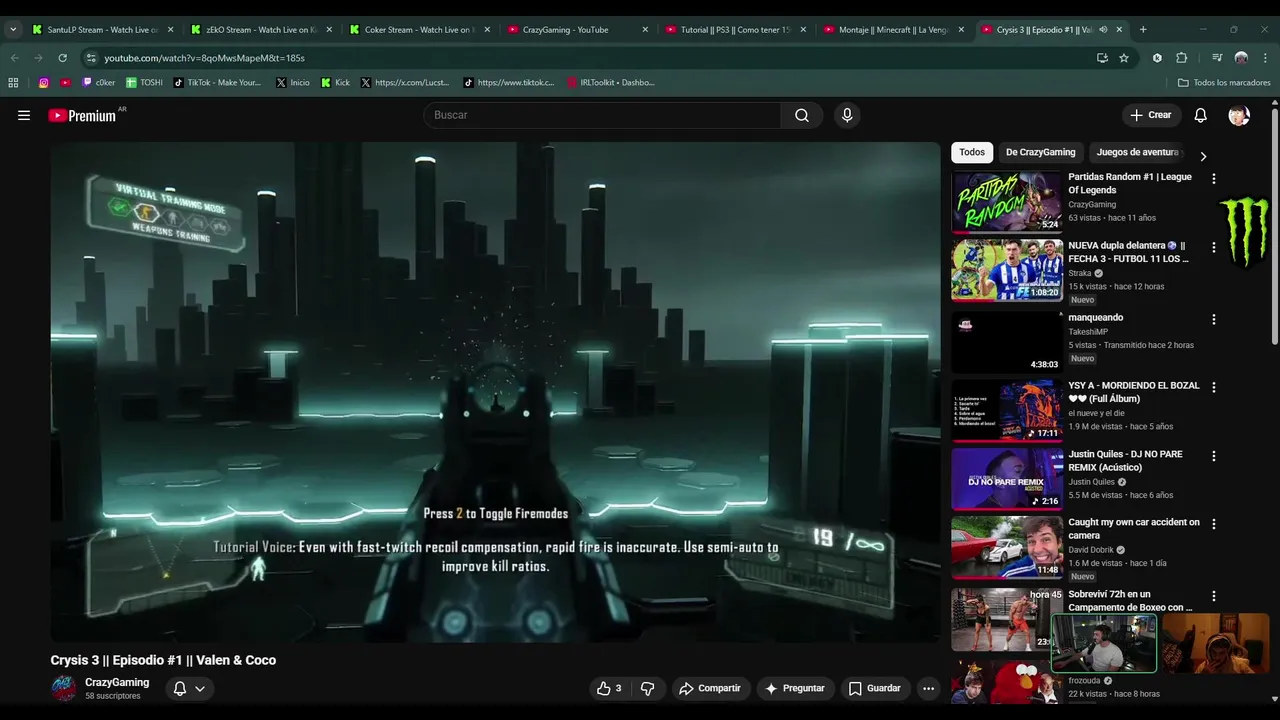Open the Inicio X bookmark
The image size is (1280, 720).
(292, 83)
